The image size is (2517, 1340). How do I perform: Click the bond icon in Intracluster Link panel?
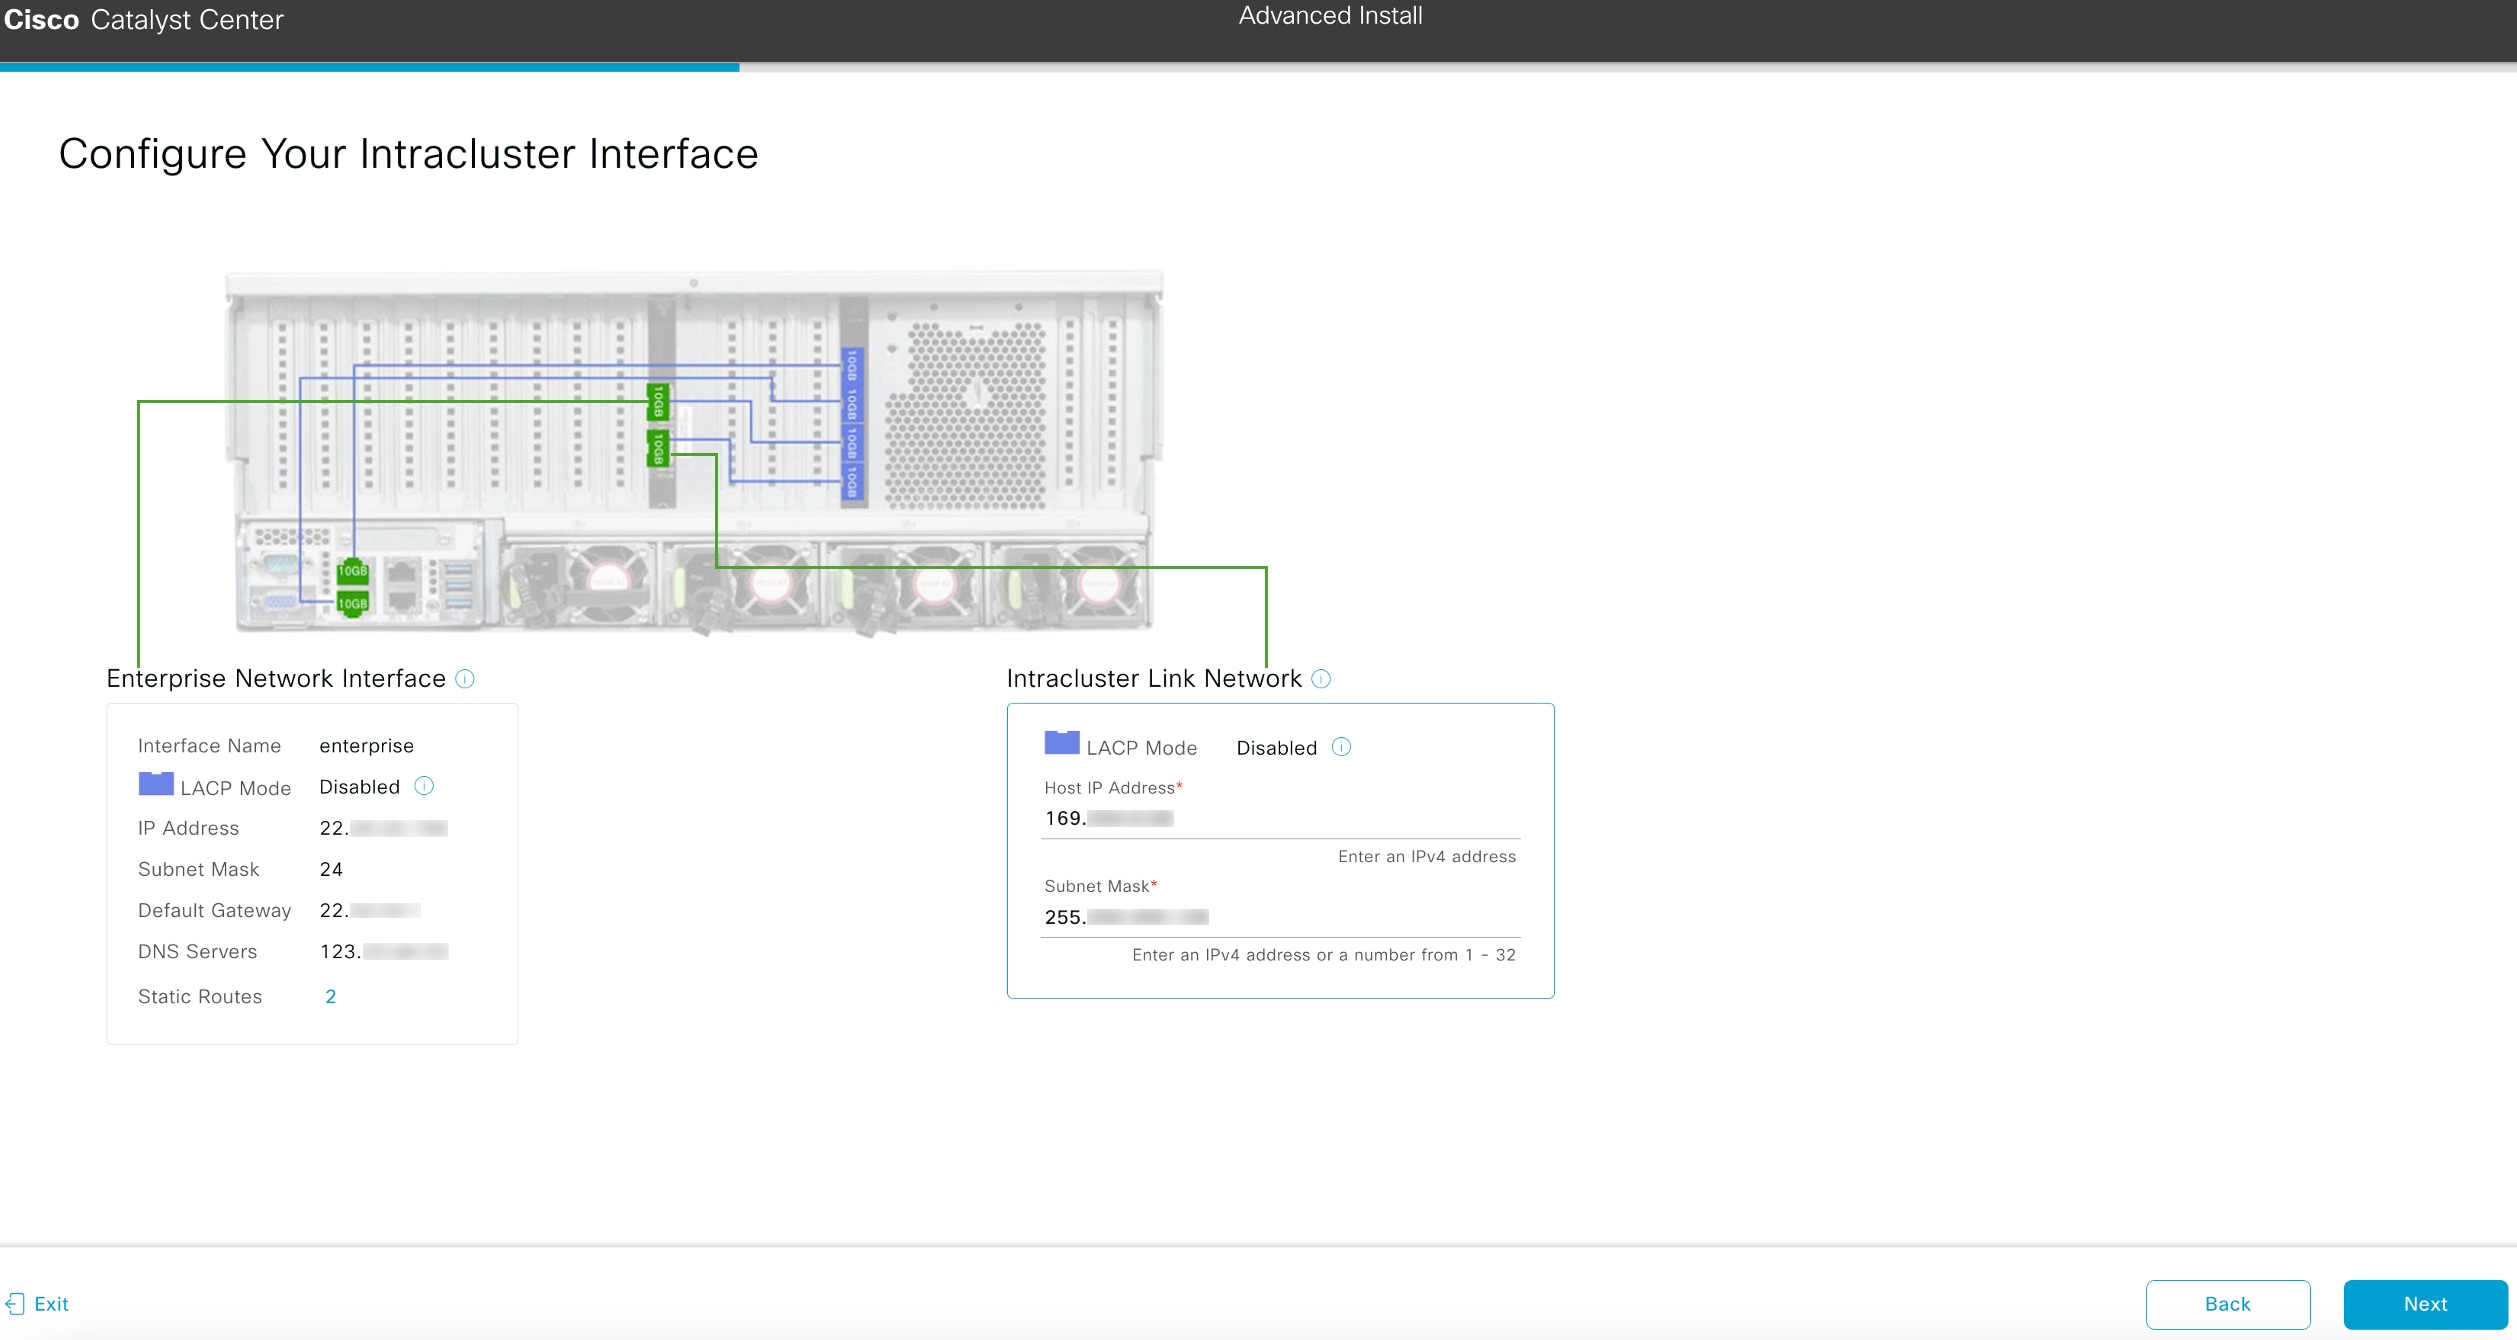pyautogui.click(x=1062, y=745)
